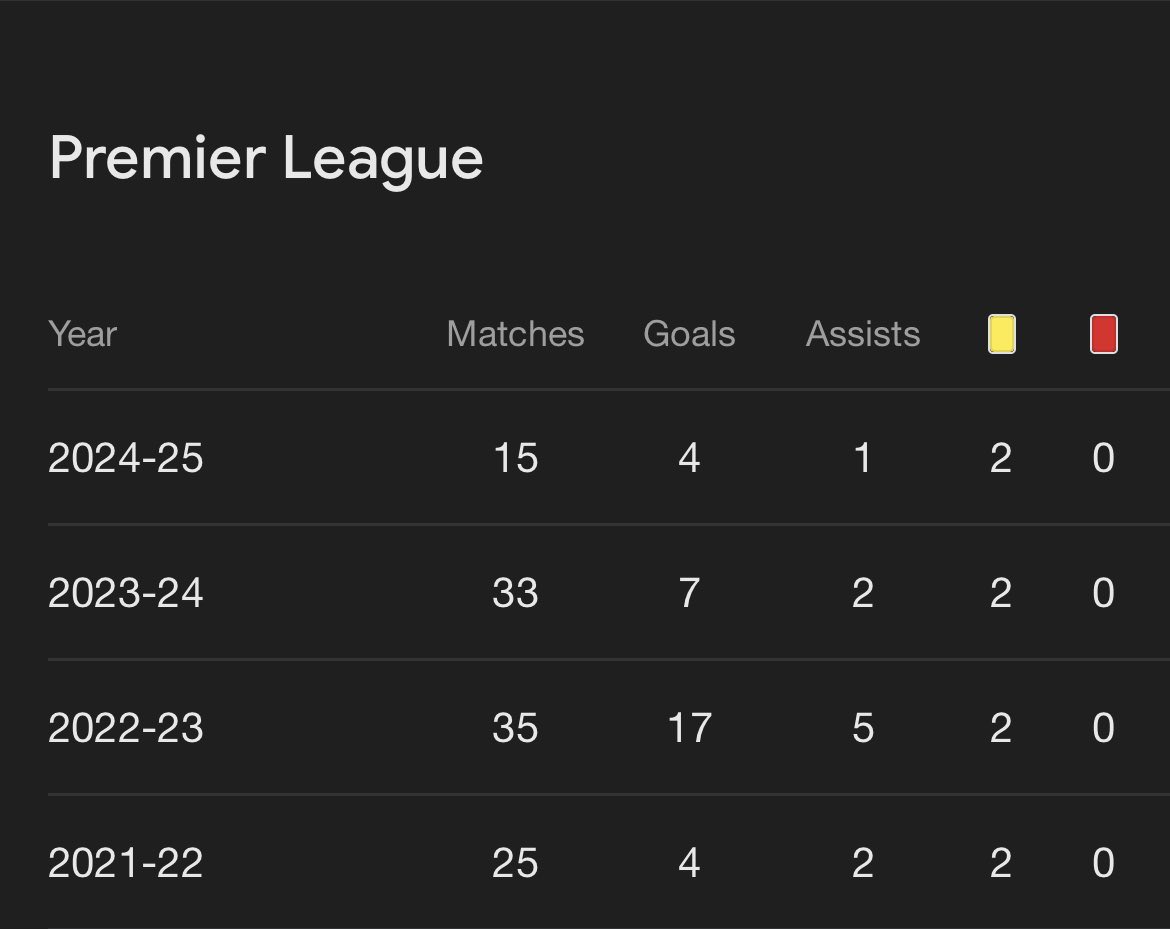This screenshot has width=1170, height=929.
Task: Click 15 matches in 2024-25 row
Action: [x=516, y=457]
